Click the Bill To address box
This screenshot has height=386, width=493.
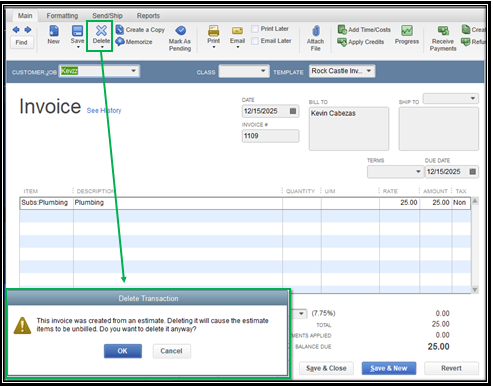click(349, 129)
